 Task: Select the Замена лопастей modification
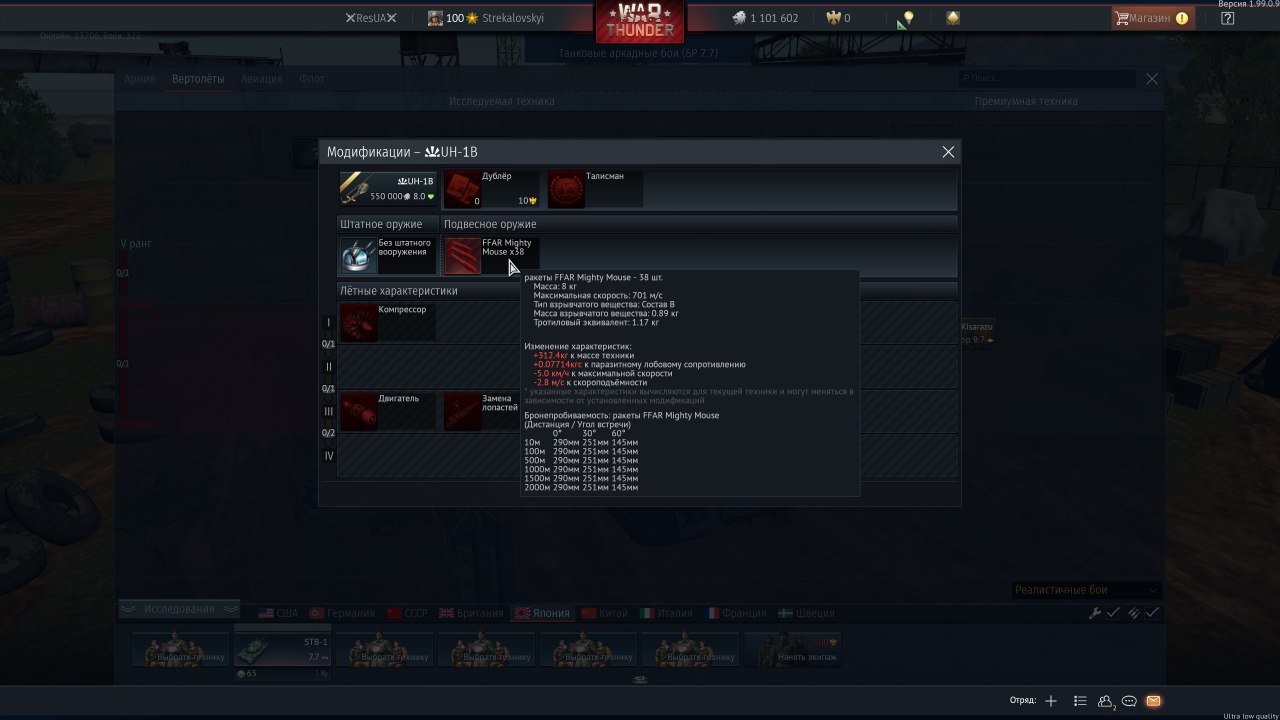pyautogui.click(x=483, y=411)
